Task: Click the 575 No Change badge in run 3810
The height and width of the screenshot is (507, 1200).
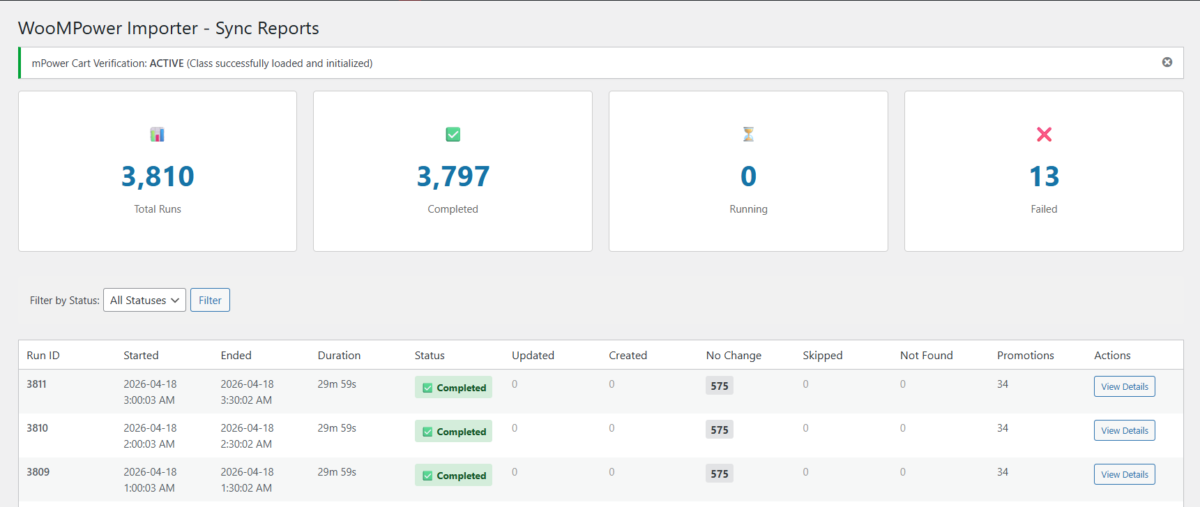Action: 719,429
